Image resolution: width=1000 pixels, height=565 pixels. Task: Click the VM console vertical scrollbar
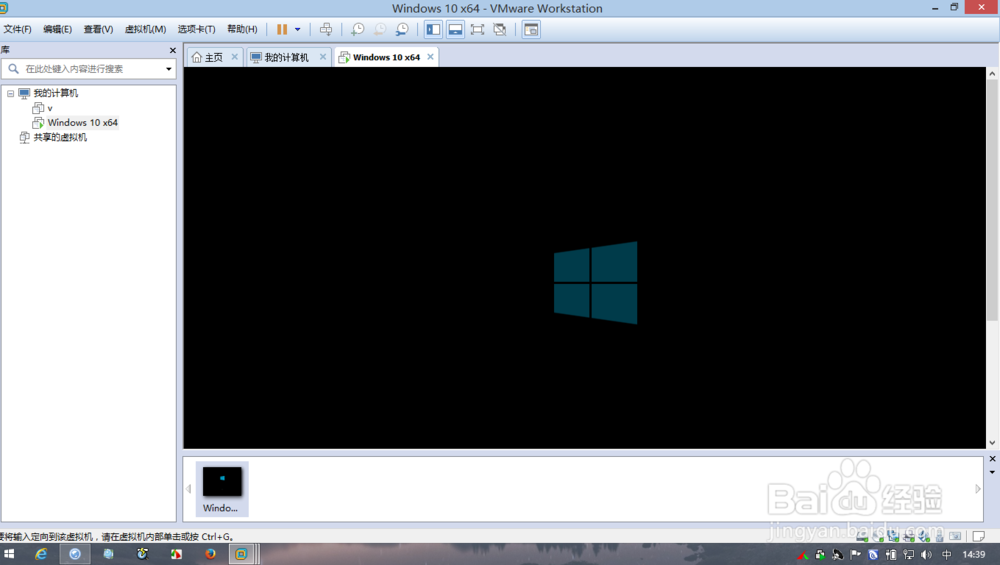(x=992, y=200)
